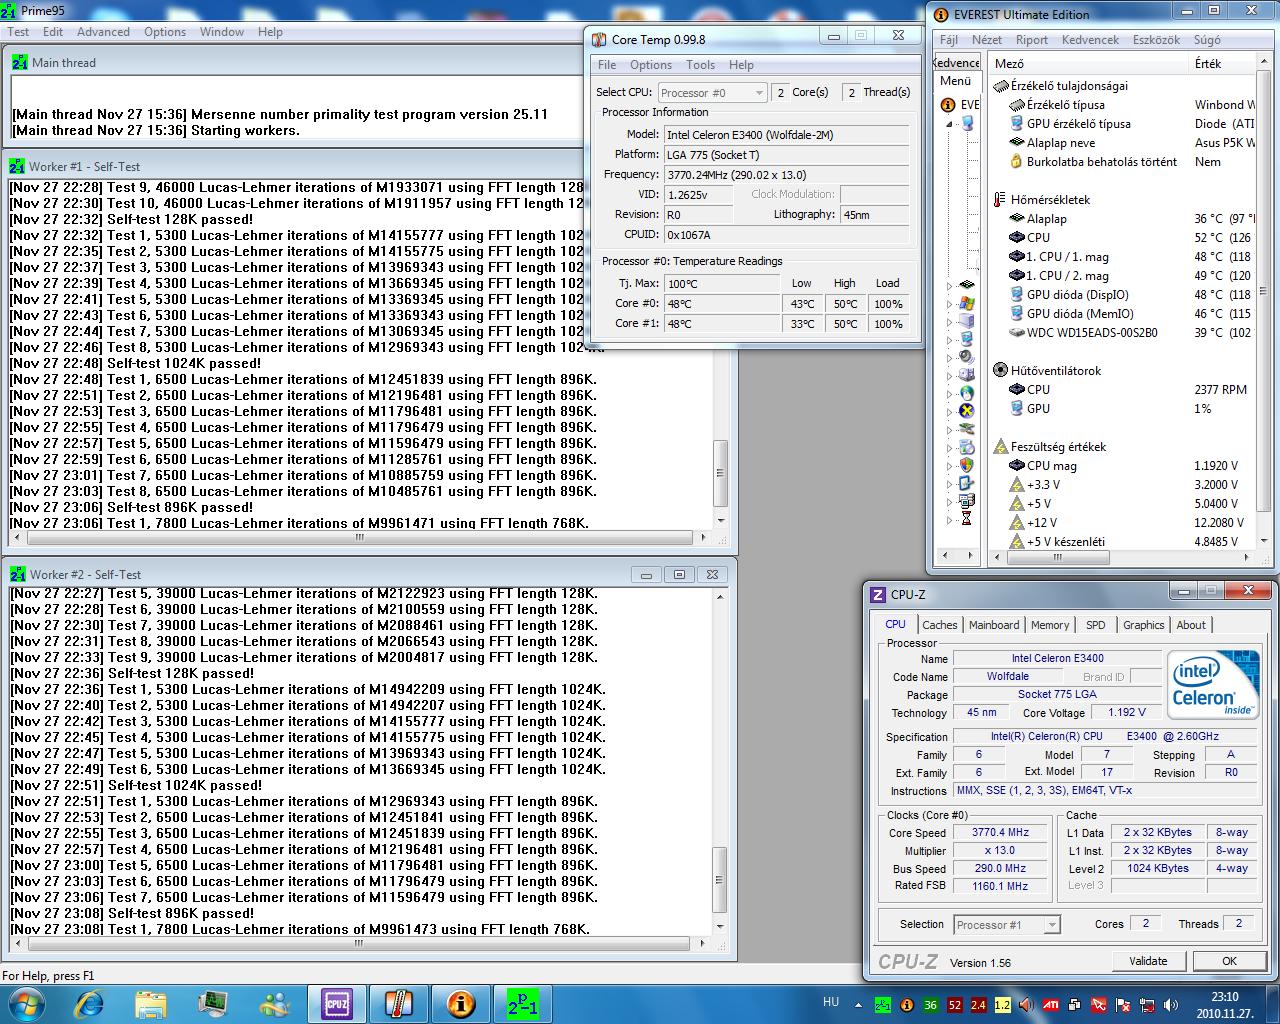The height and width of the screenshot is (1024, 1280).
Task: Click the Worker #2 horizontal scrollbar thumb
Action: (x=360, y=943)
